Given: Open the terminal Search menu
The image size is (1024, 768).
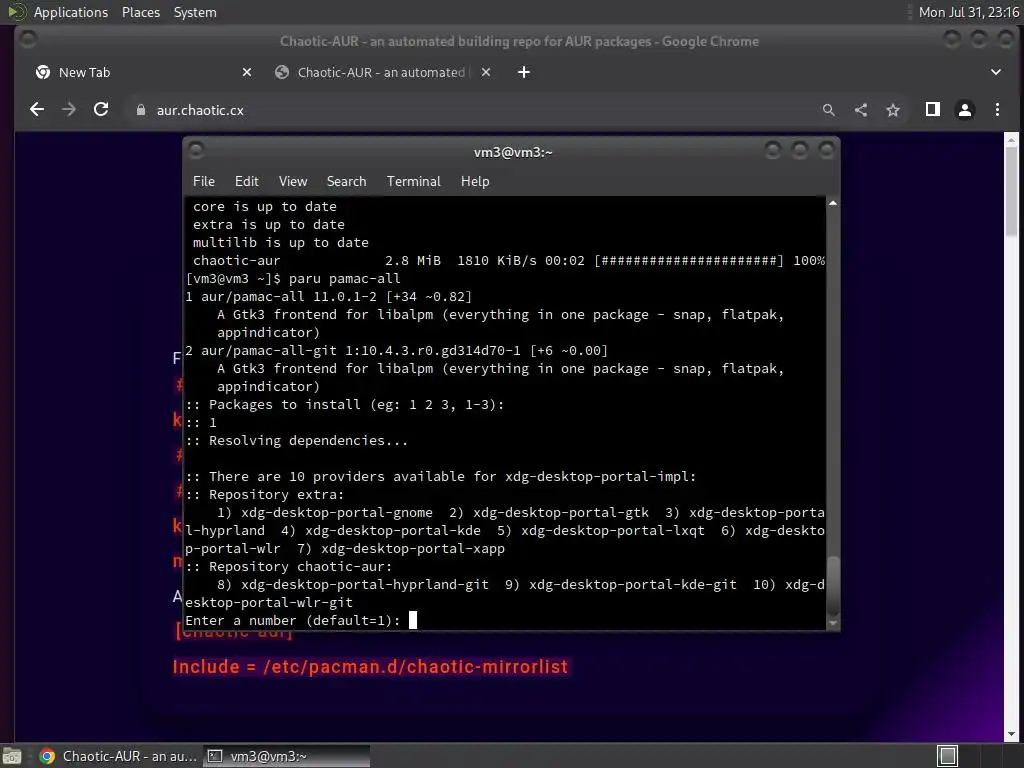Looking at the screenshot, I should (346, 182).
